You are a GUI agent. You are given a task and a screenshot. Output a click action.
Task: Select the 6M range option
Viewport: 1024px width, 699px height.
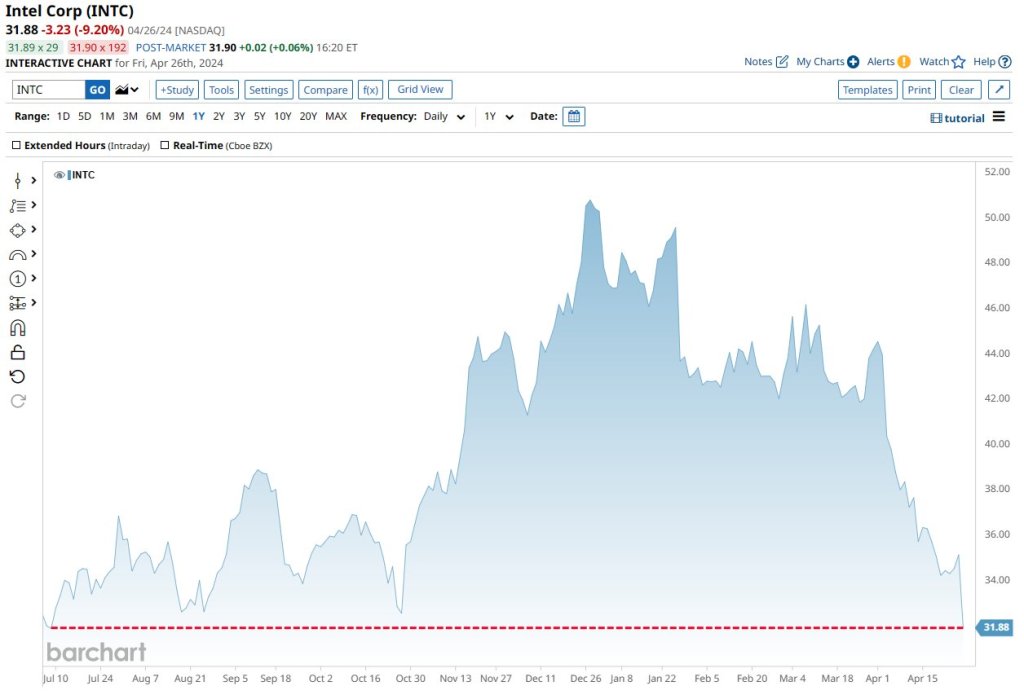click(153, 117)
